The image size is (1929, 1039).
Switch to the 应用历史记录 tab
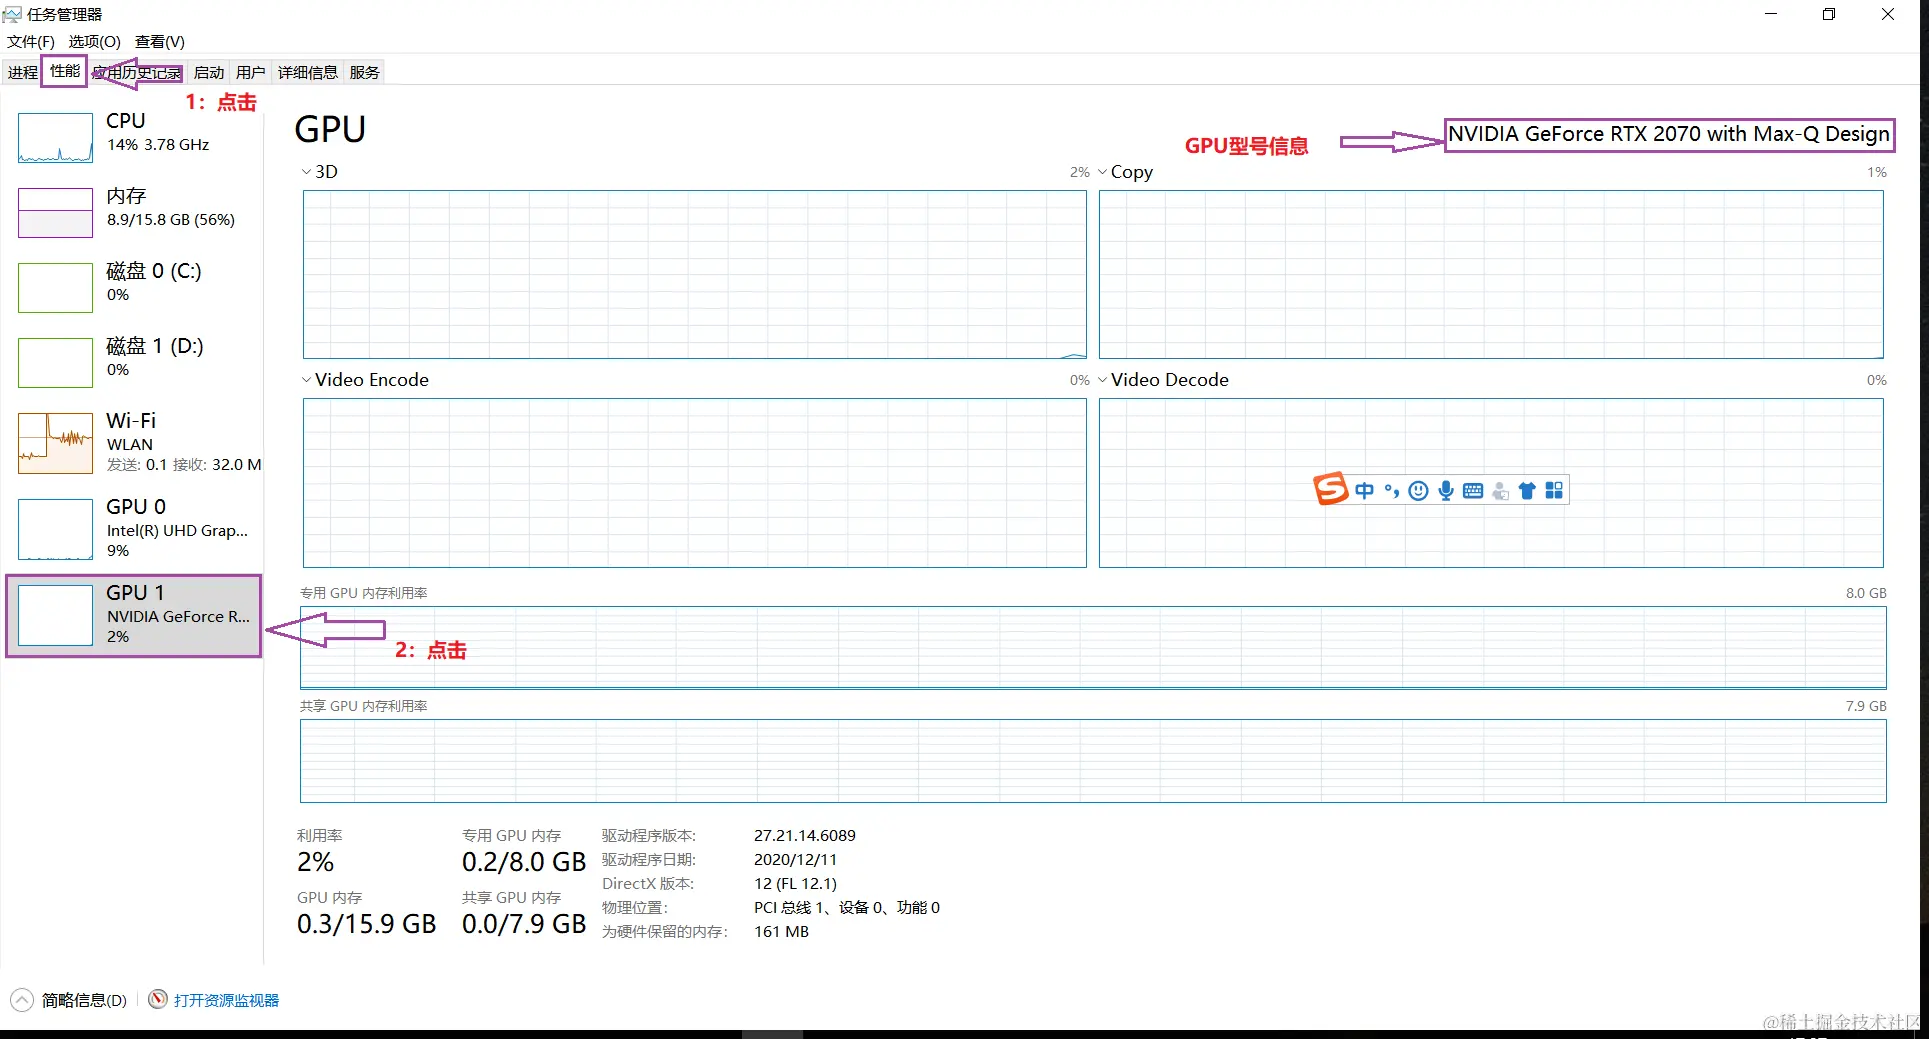point(137,72)
